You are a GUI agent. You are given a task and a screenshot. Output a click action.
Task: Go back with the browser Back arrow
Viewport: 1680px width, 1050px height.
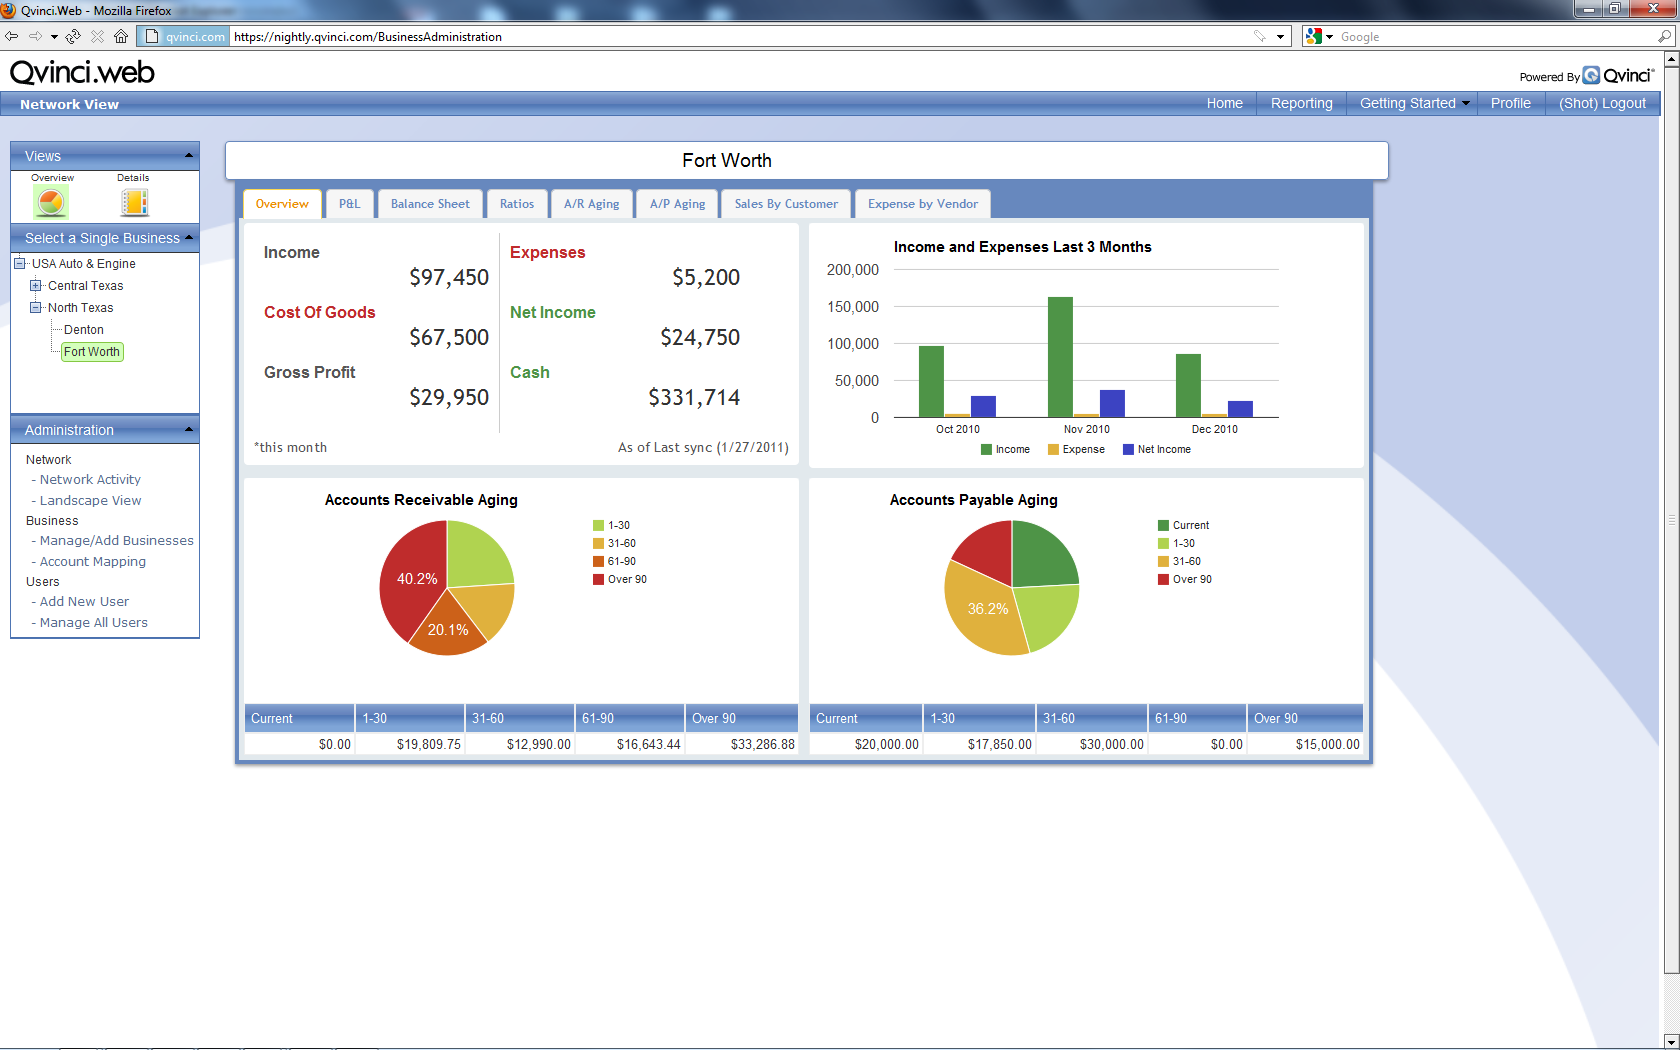12,36
